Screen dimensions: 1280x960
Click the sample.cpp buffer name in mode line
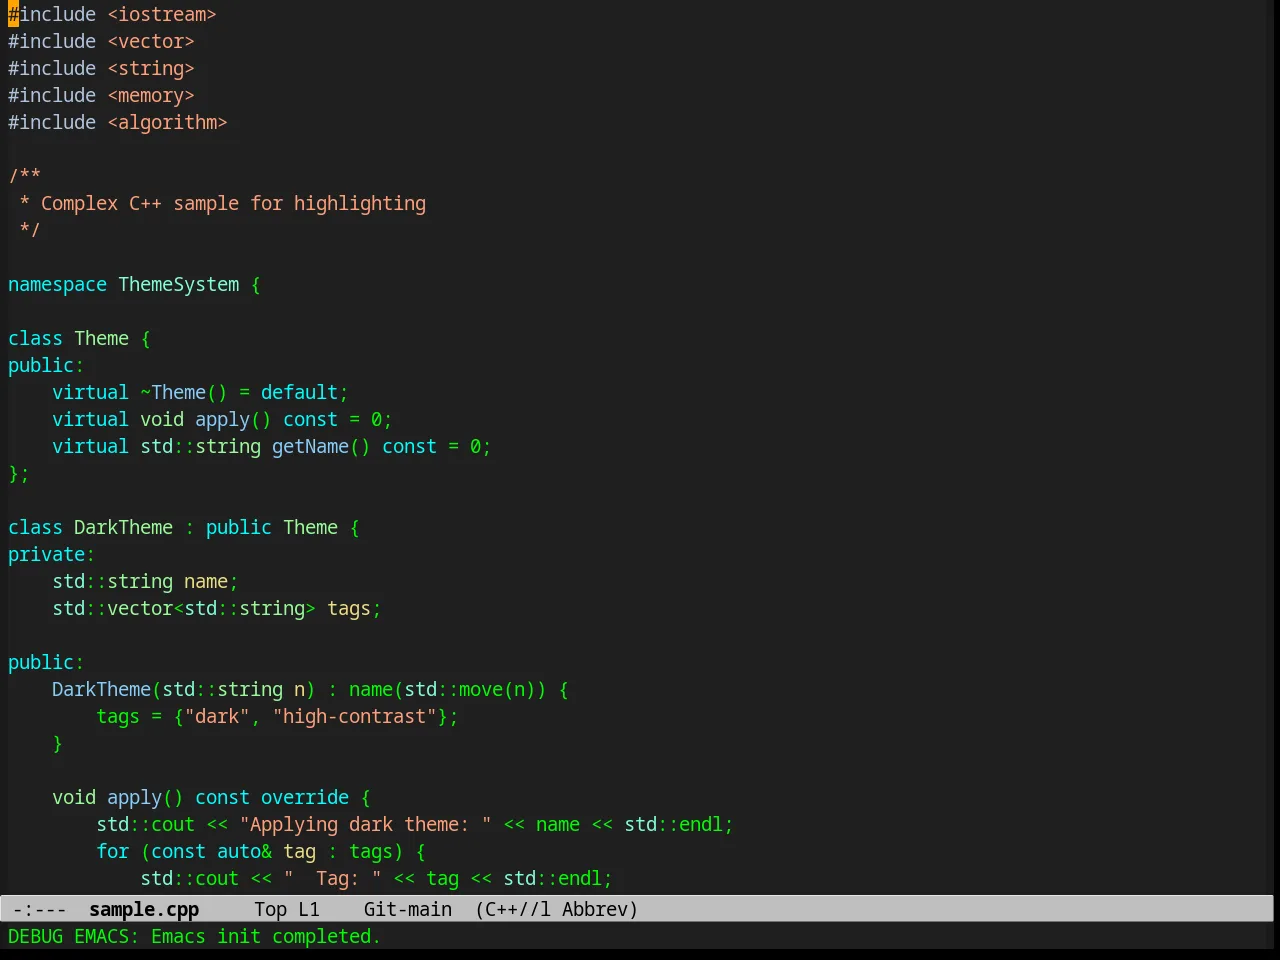(x=144, y=909)
